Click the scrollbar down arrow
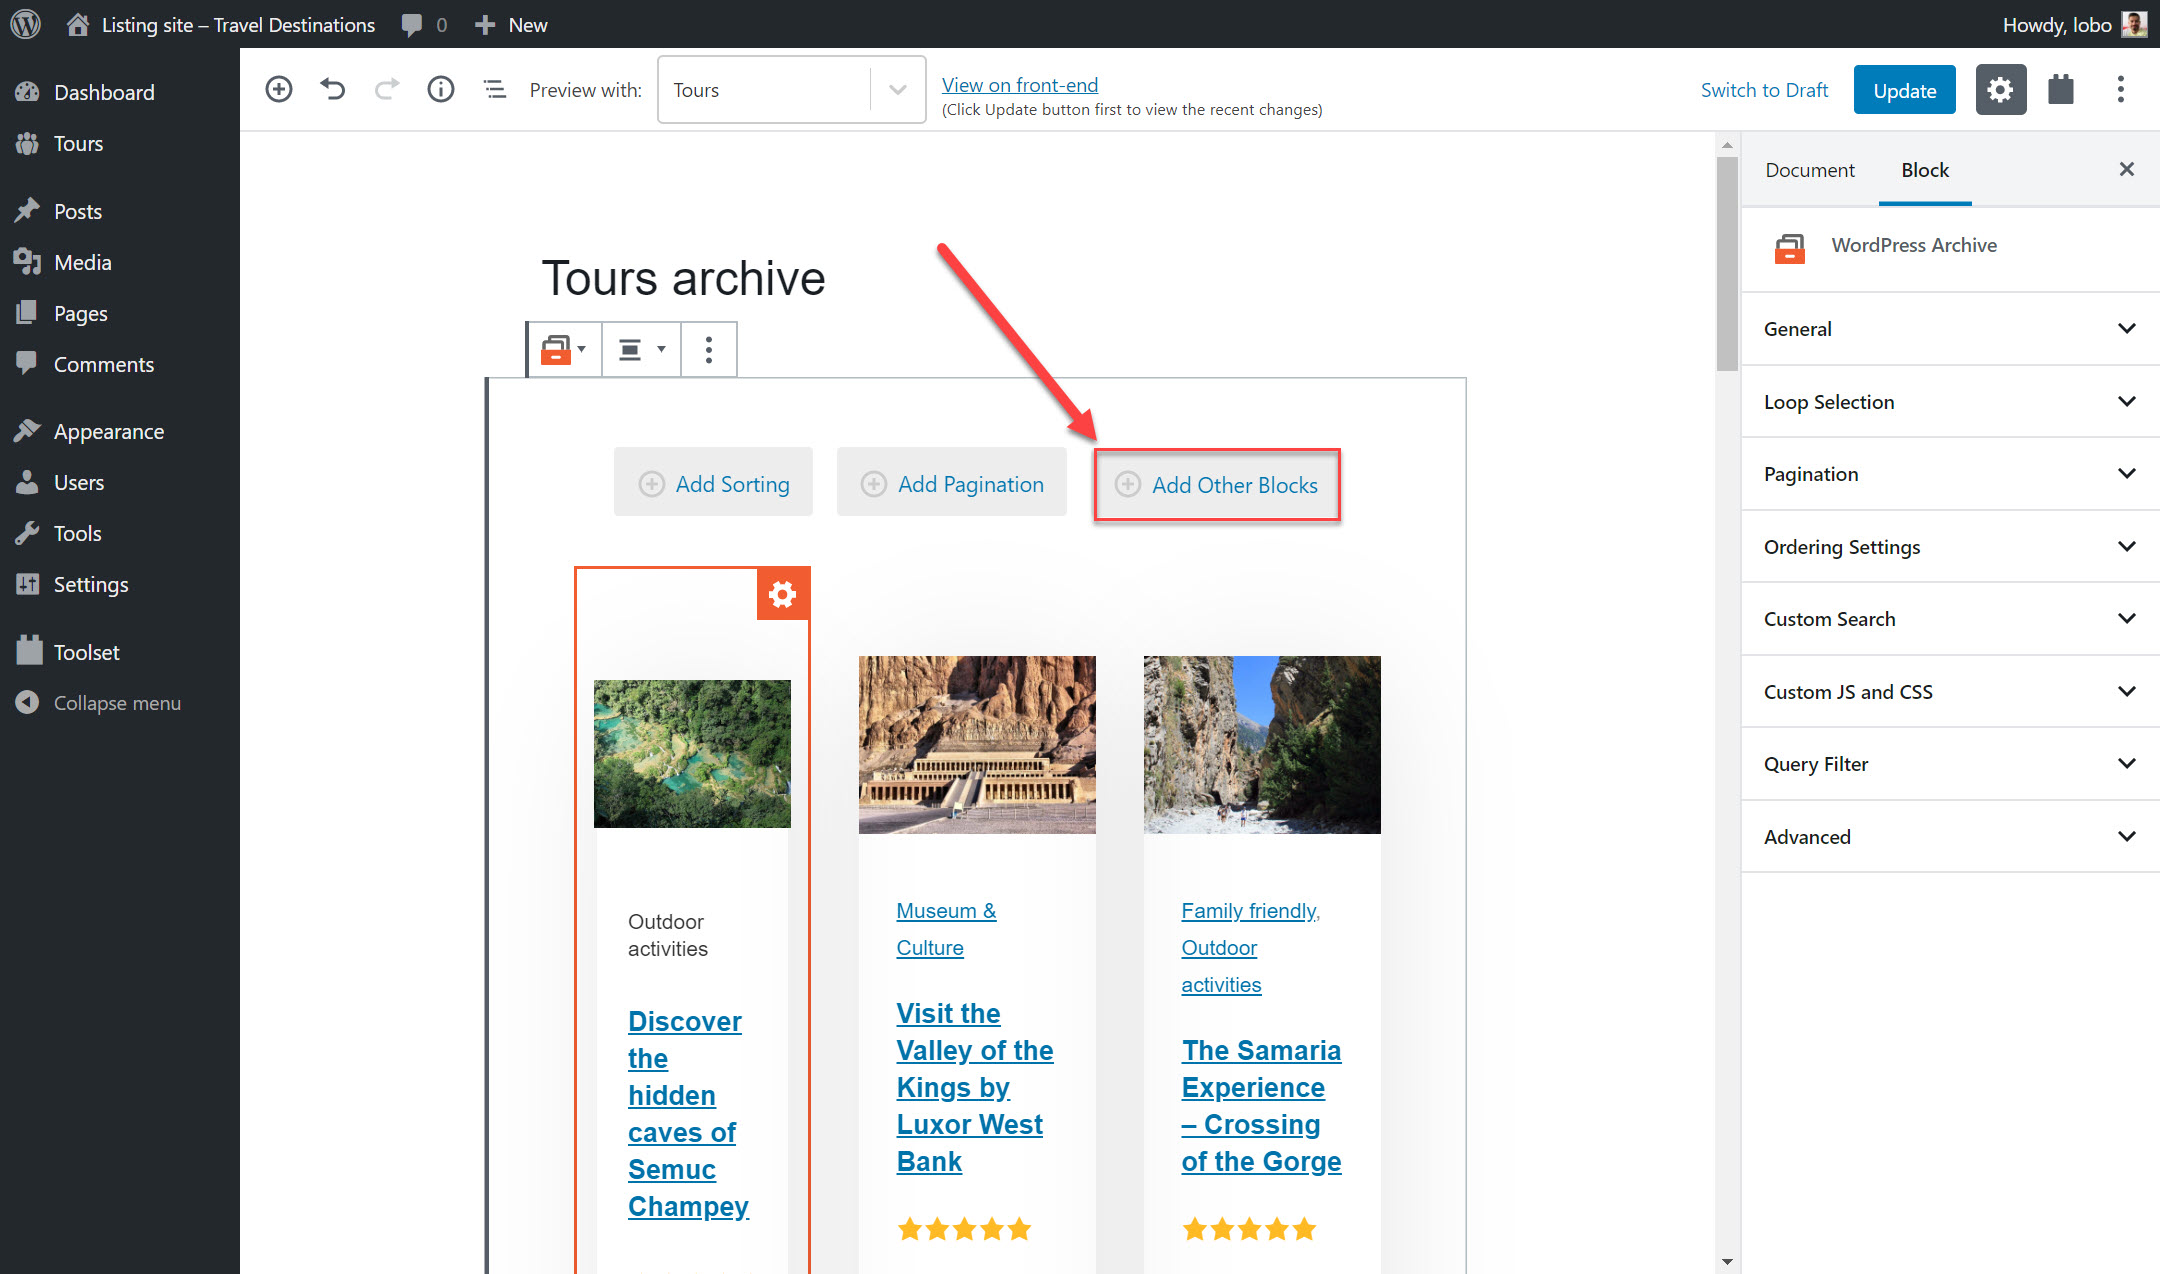 click(x=1727, y=1263)
